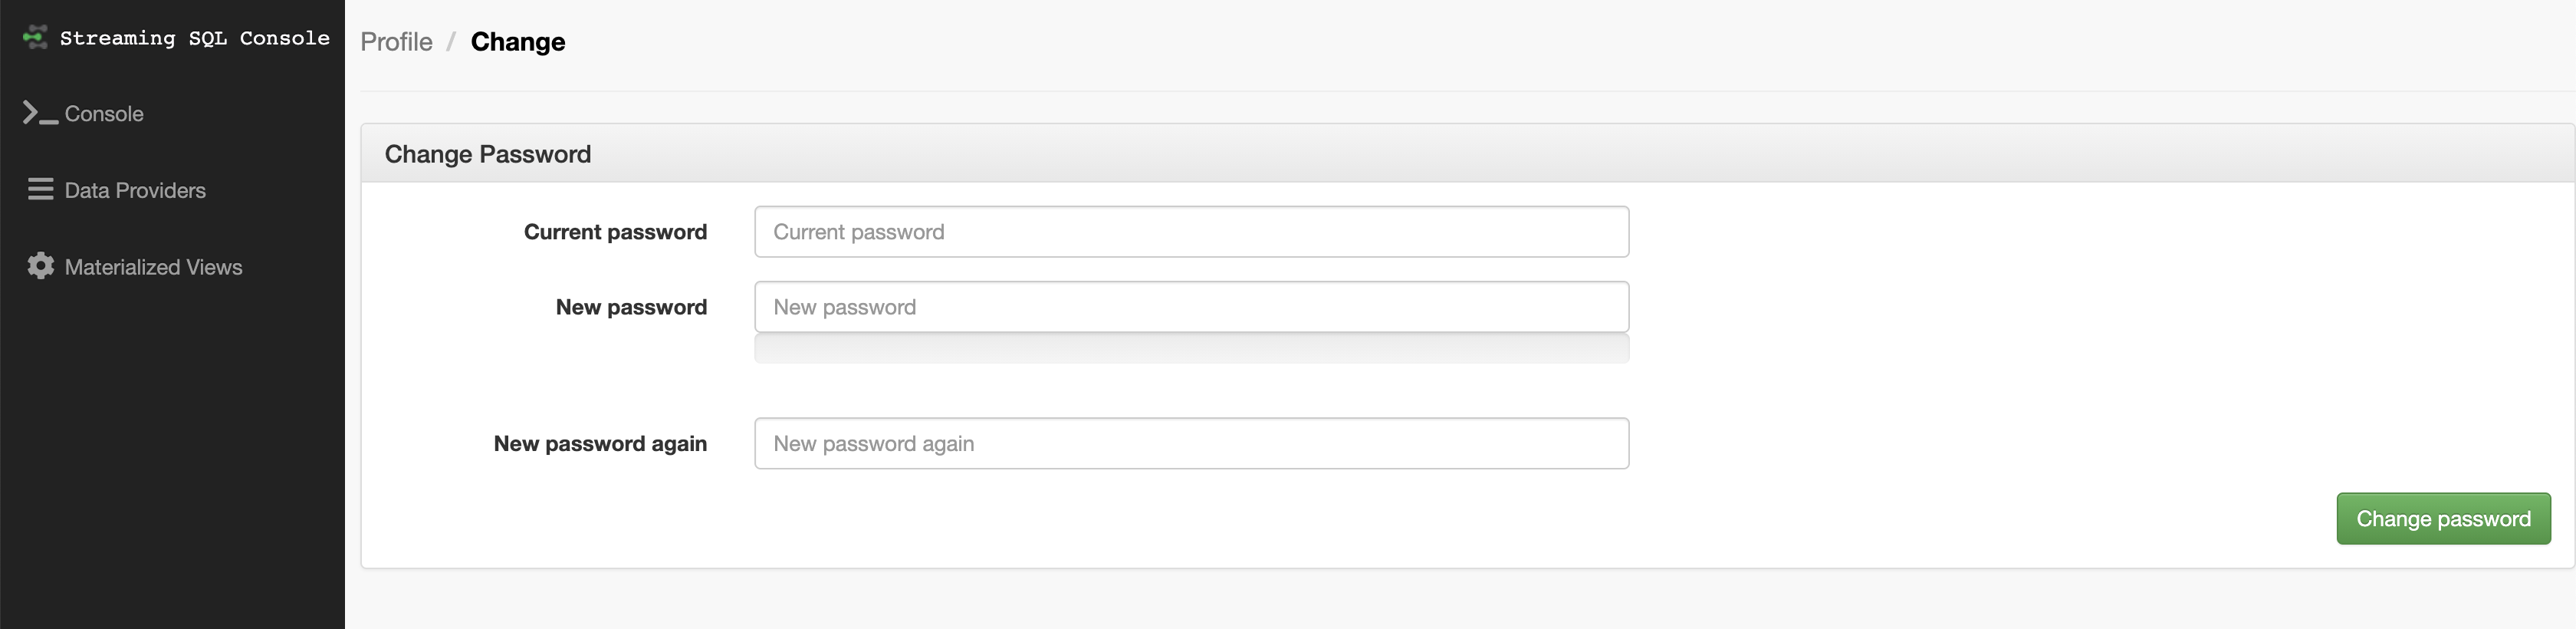Click the Data Providers list icon

(x=40, y=189)
